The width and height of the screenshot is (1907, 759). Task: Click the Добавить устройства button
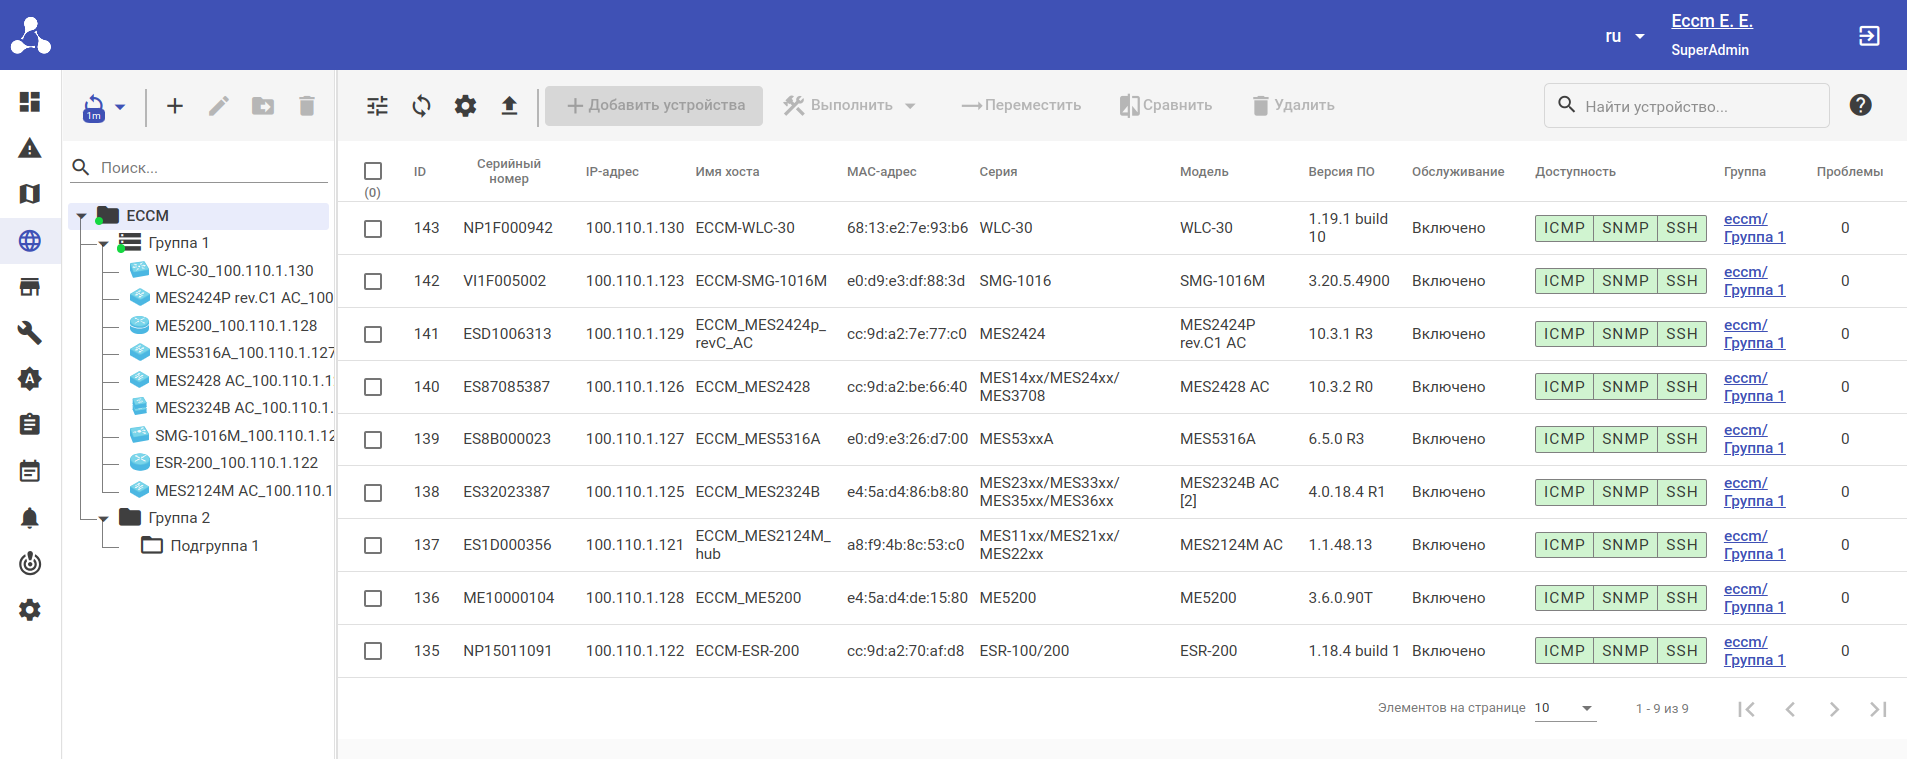655,106
